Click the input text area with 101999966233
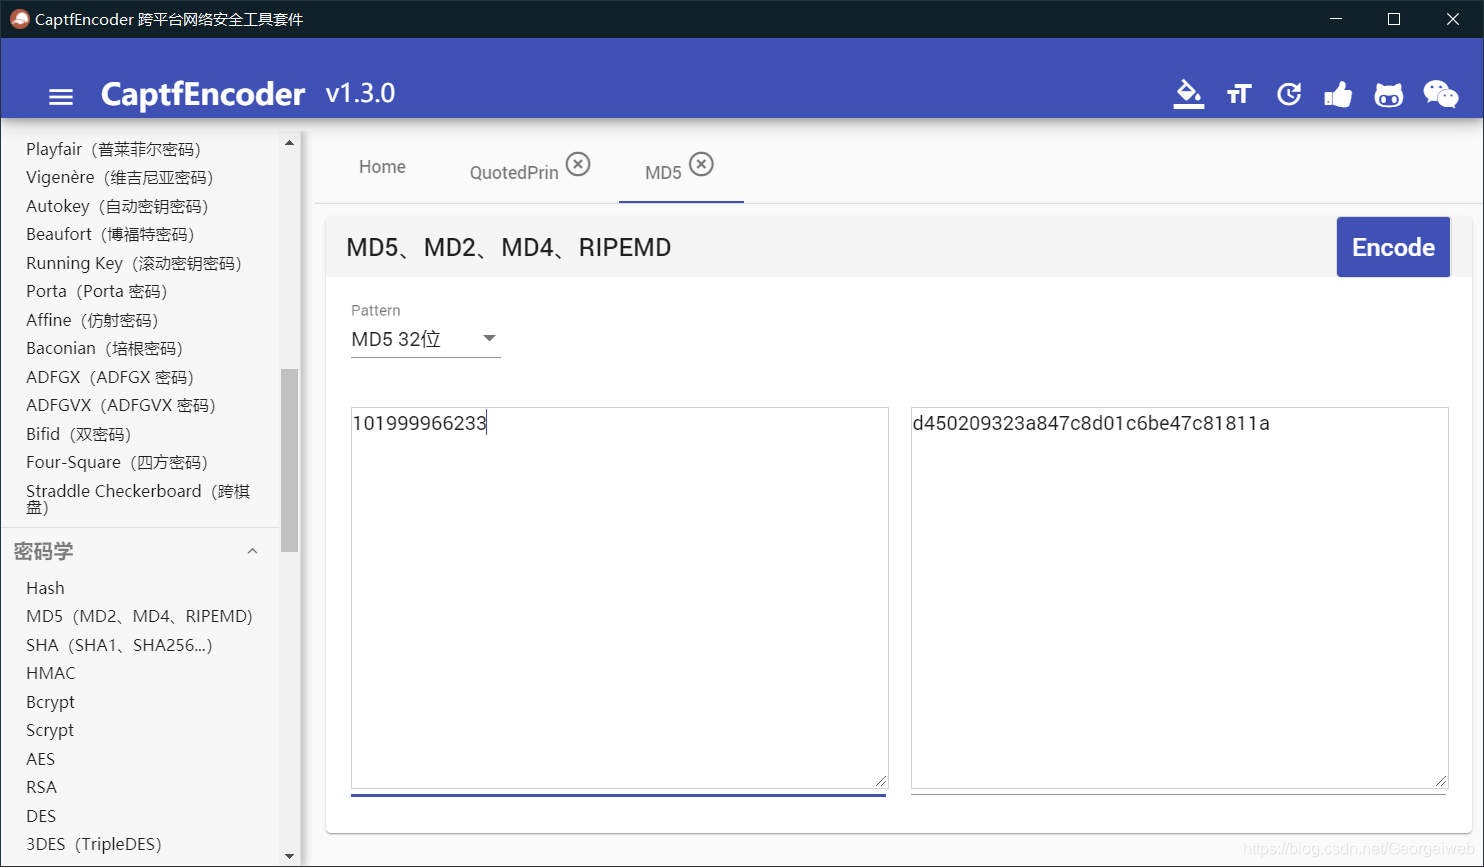Image resolution: width=1484 pixels, height=867 pixels. click(619, 597)
